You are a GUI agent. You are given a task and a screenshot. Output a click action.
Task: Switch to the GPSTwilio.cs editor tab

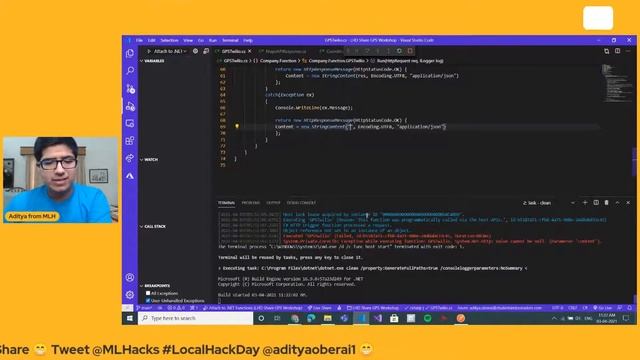tap(233, 51)
